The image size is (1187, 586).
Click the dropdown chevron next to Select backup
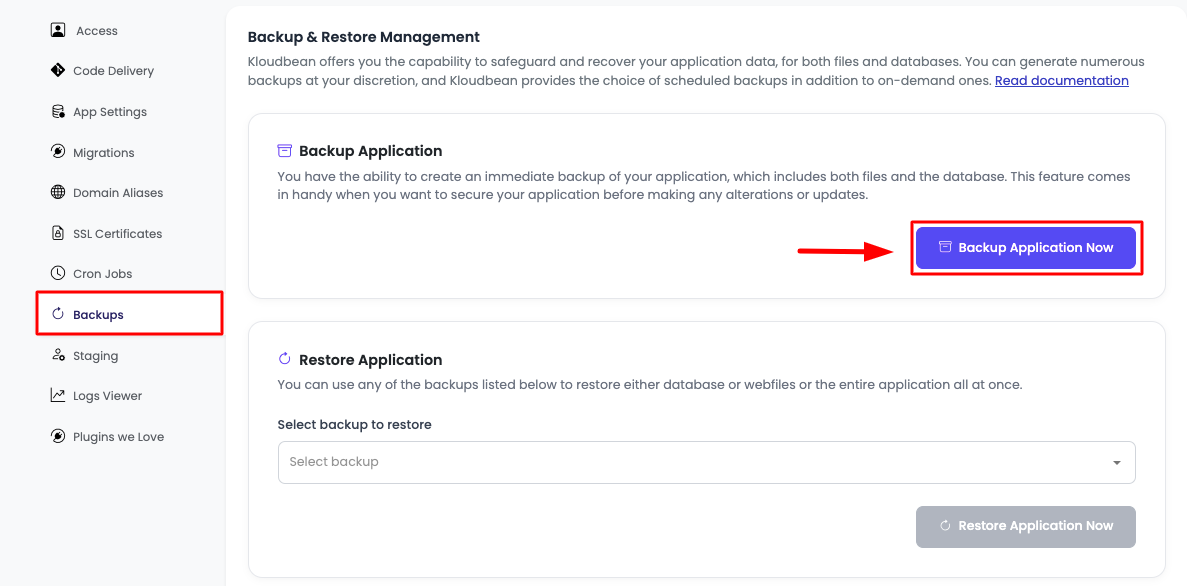click(1117, 462)
